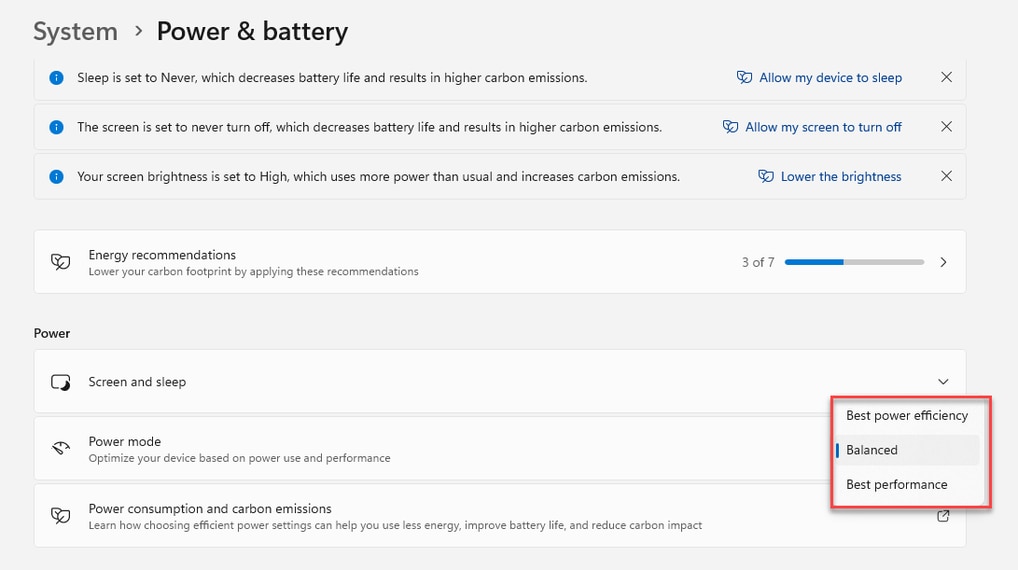Image resolution: width=1018 pixels, height=570 pixels.
Task: Click info icon beside screen brightness warning
Action: click(56, 177)
